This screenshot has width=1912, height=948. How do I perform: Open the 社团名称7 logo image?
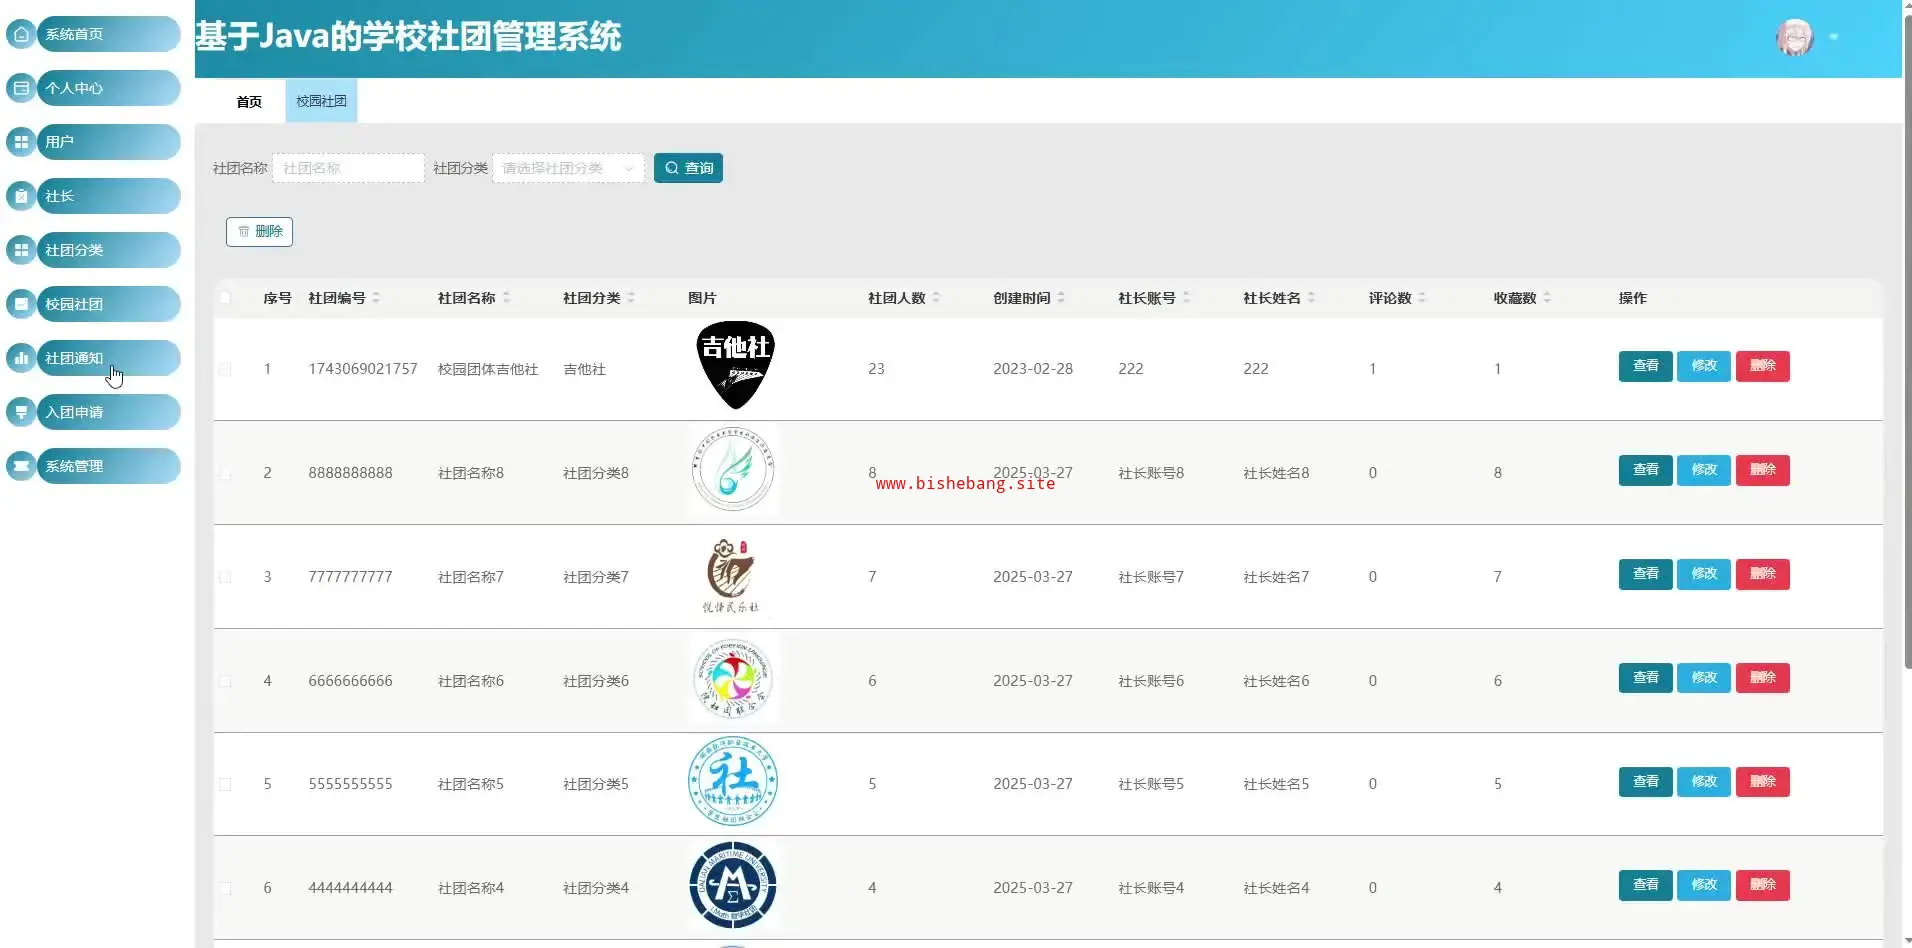point(732,575)
